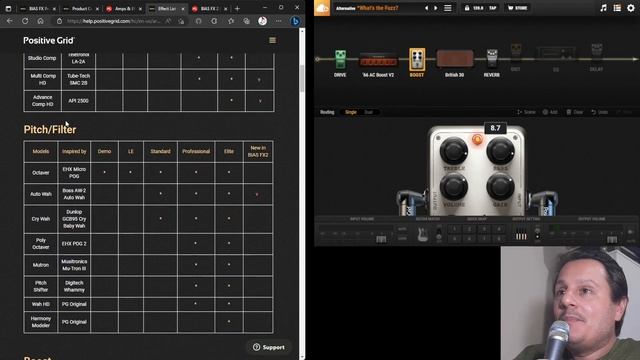Select the British 30 cabinet
Viewport: 640px width, 360px height.
pyautogui.click(x=455, y=59)
